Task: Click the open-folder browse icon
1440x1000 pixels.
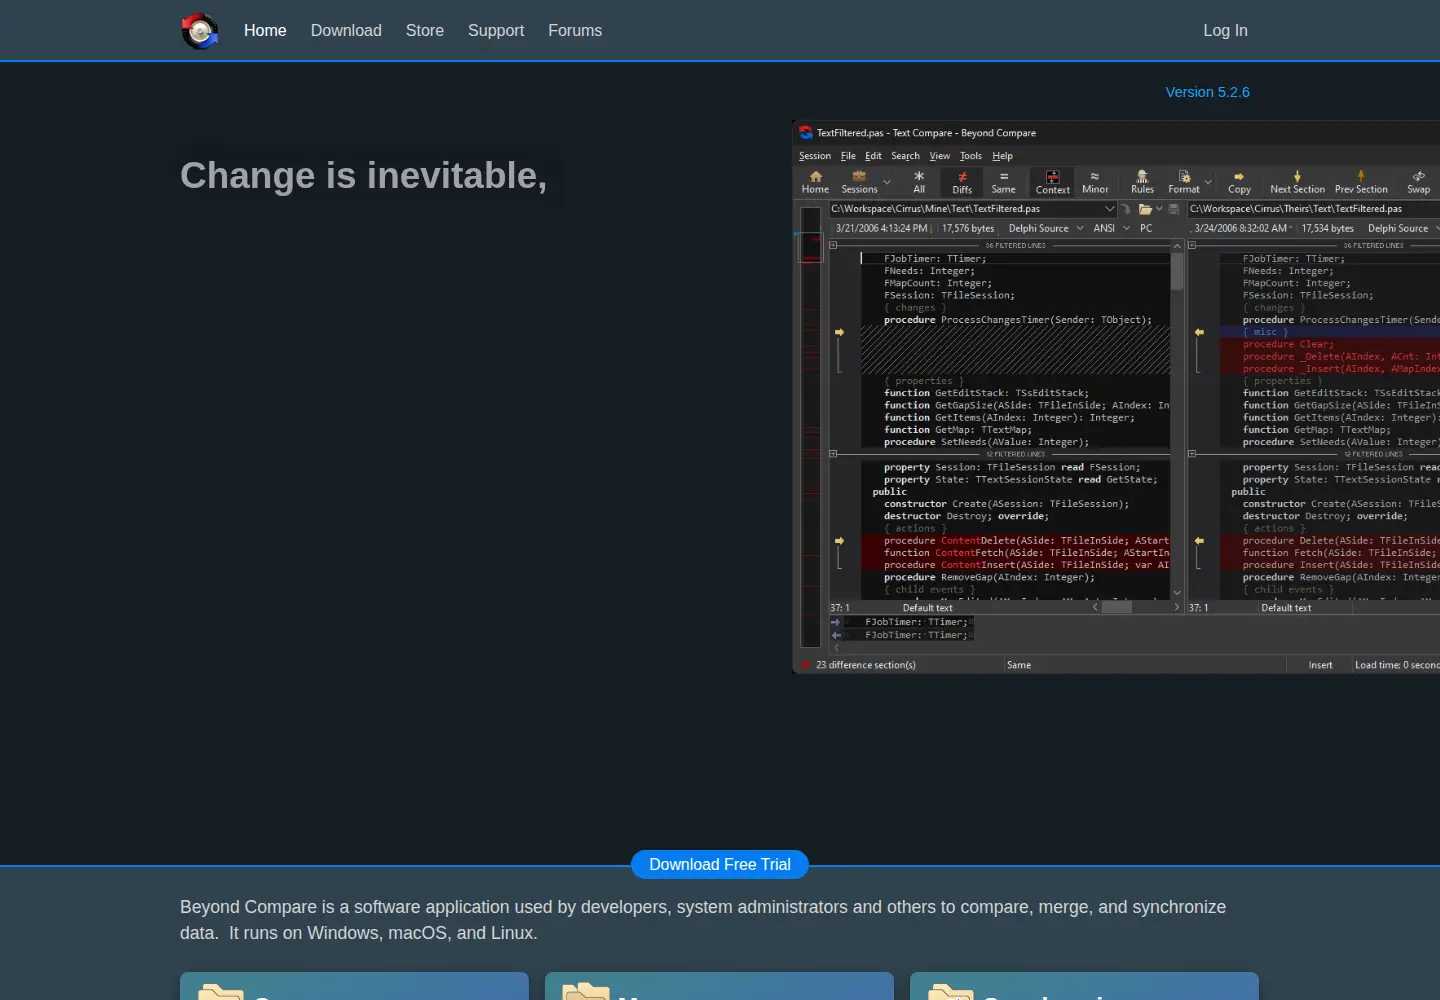Action: pos(1145,209)
